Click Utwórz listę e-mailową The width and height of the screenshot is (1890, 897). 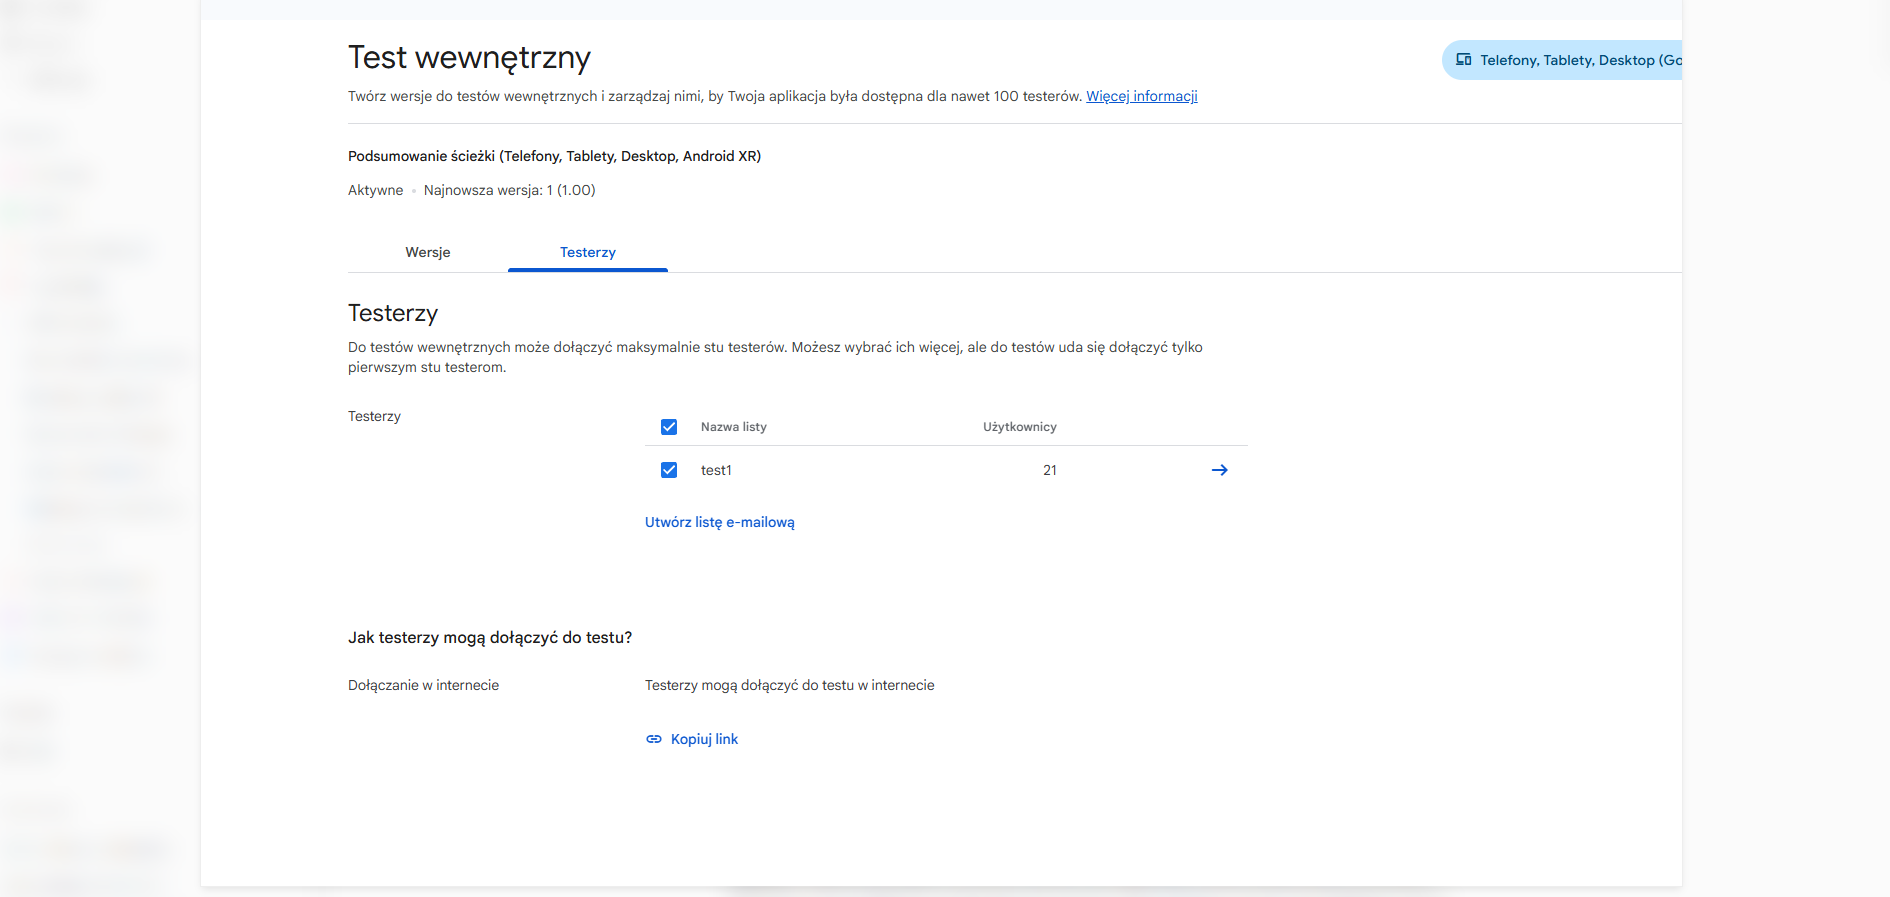[x=720, y=522]
